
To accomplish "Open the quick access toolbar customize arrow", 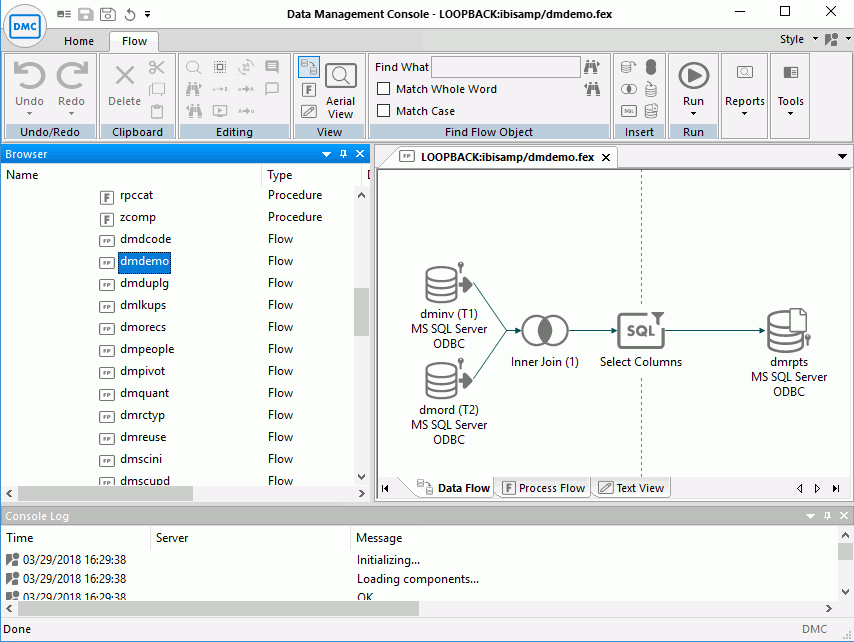I will coord(148,15).
